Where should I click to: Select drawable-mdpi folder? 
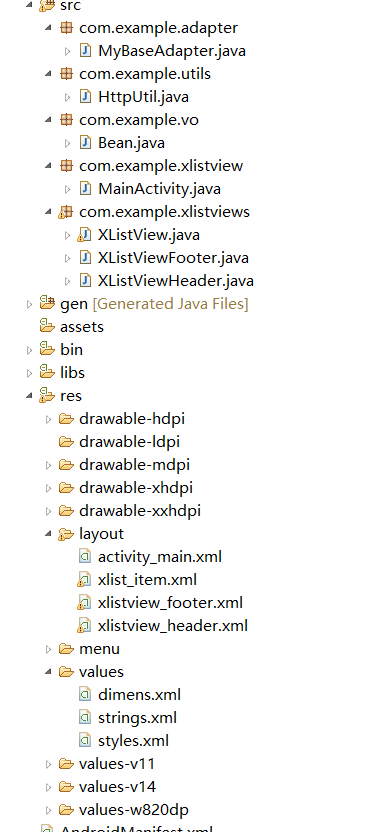134,465
